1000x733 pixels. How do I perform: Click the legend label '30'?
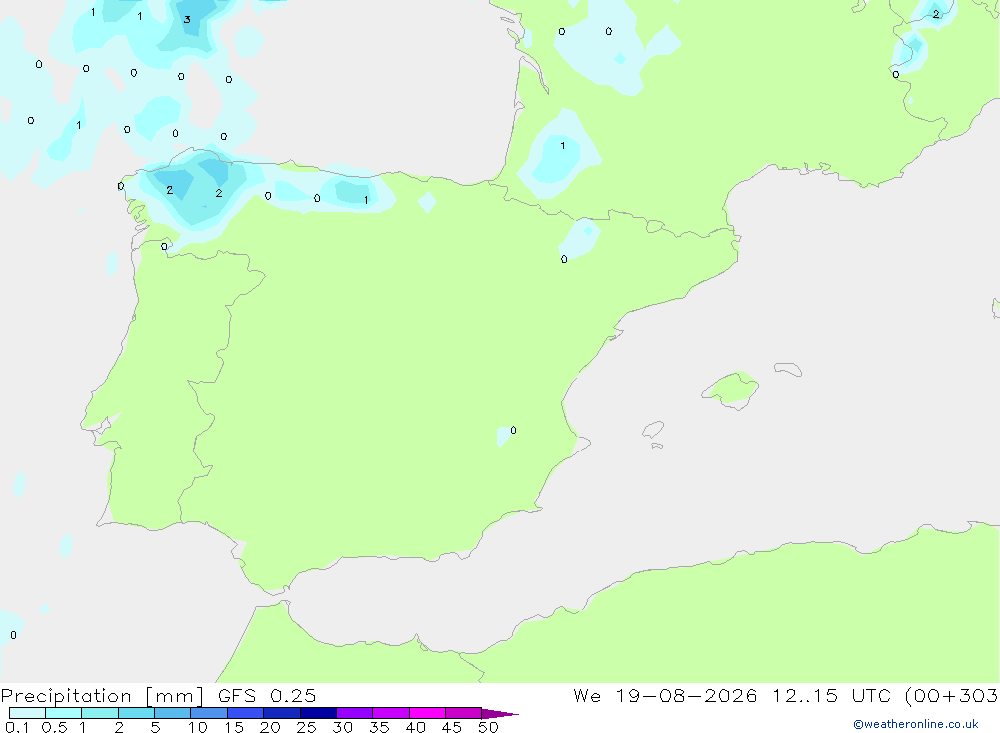pos(342,727)
